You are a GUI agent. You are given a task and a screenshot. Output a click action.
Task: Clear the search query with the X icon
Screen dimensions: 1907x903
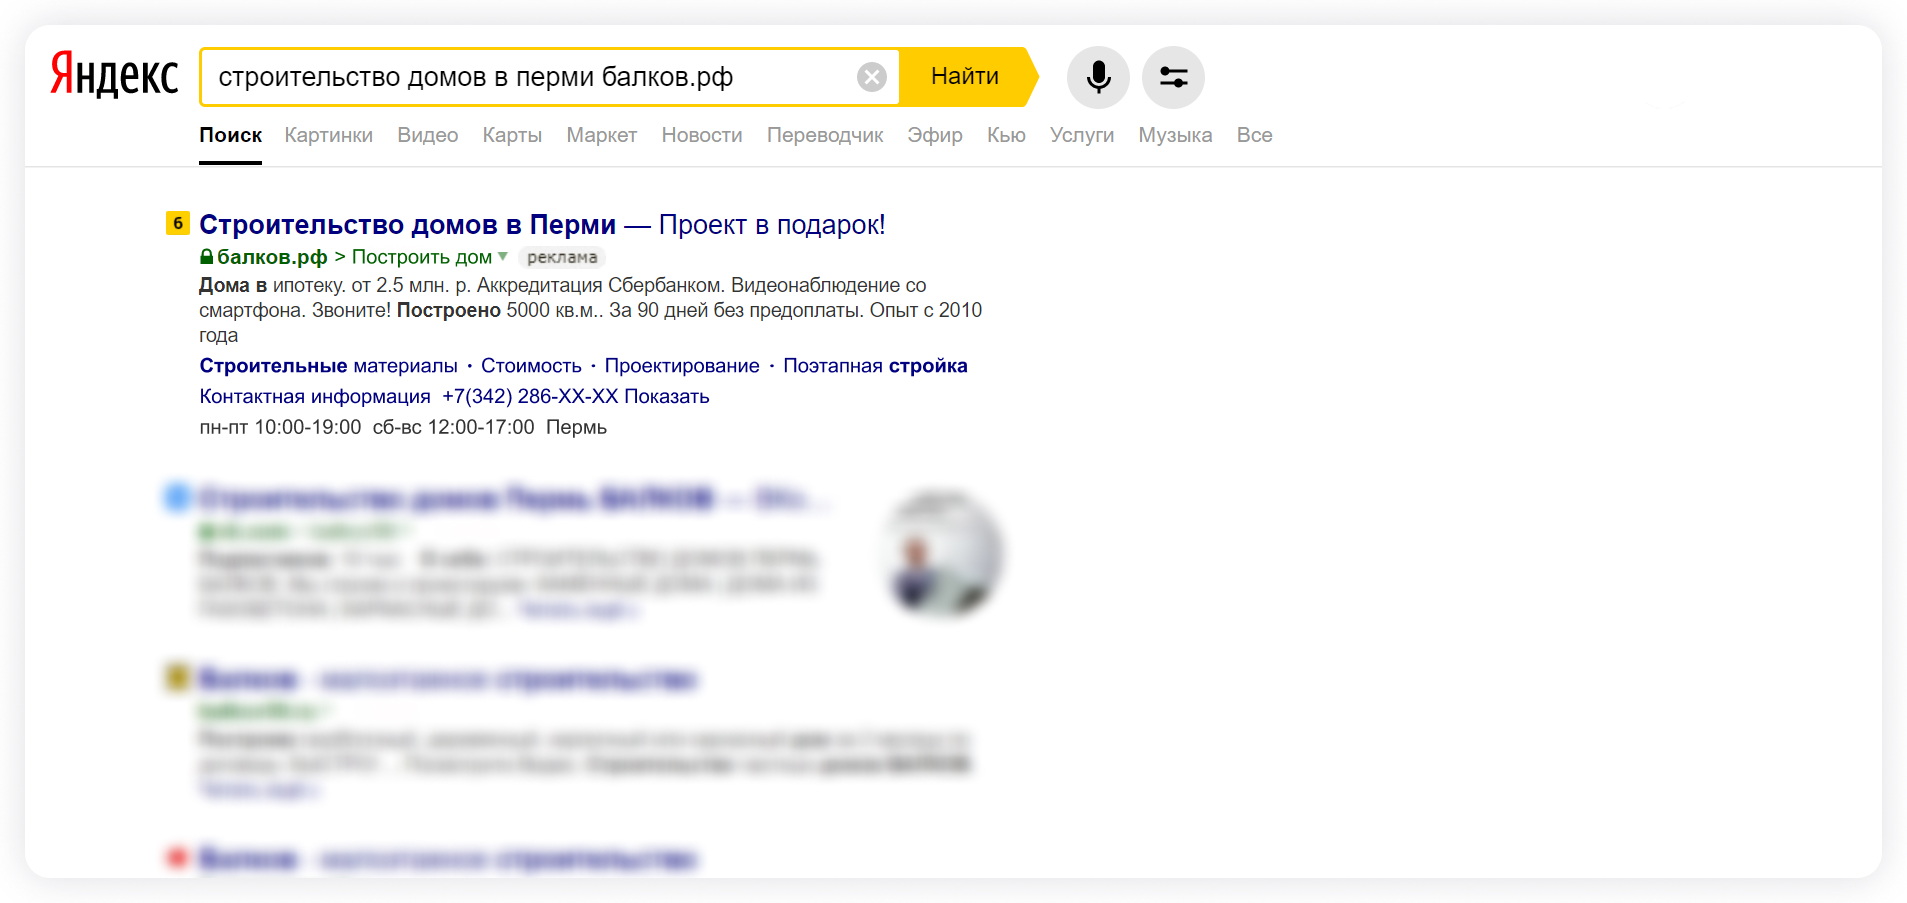click(x=872, y=77)
